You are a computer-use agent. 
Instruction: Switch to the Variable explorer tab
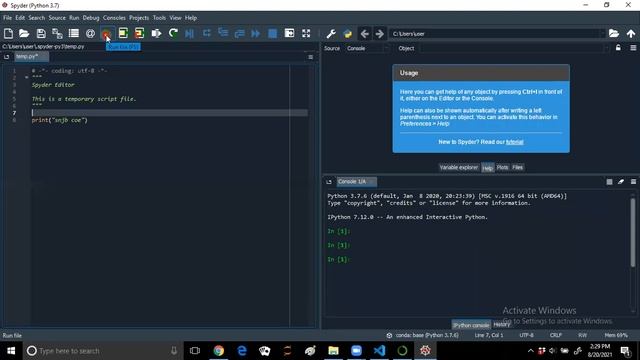[458, 167]
